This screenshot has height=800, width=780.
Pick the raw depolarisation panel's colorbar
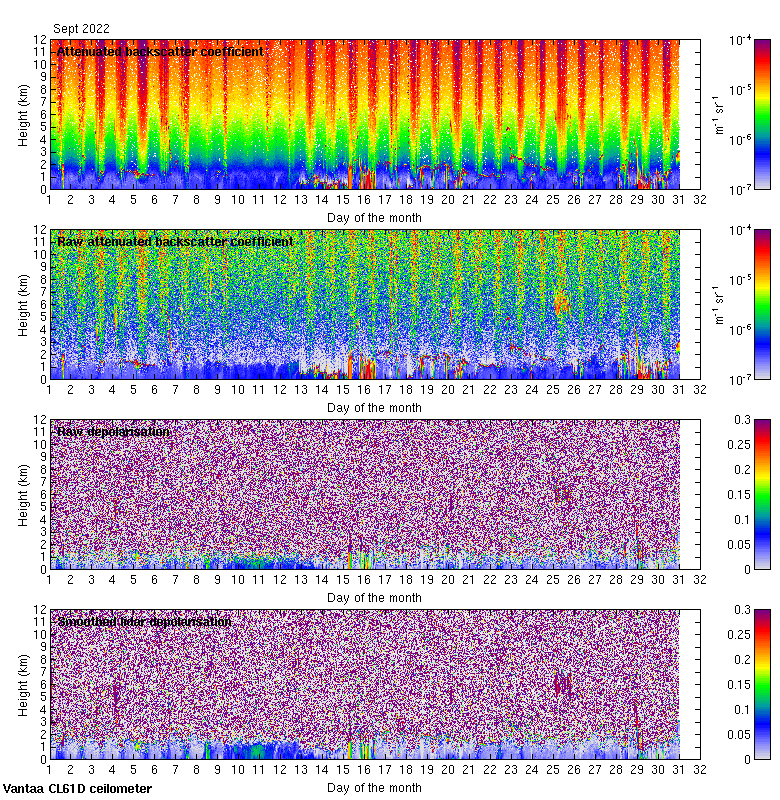[762, 494]
